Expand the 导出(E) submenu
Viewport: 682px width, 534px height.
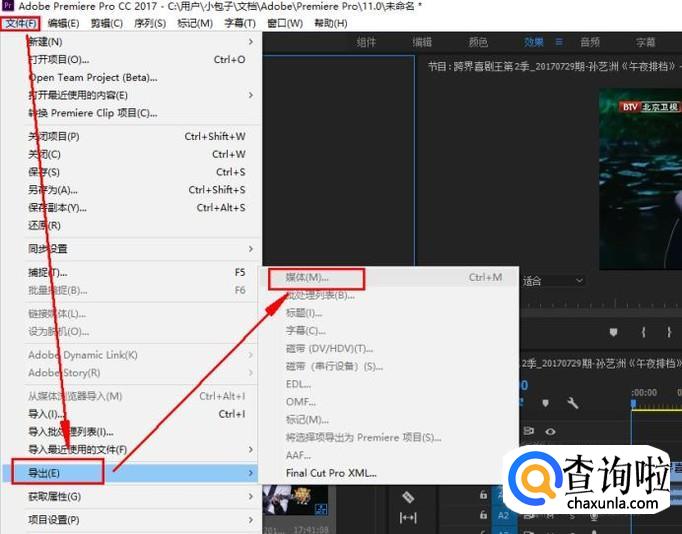click(x=251, y=473)
